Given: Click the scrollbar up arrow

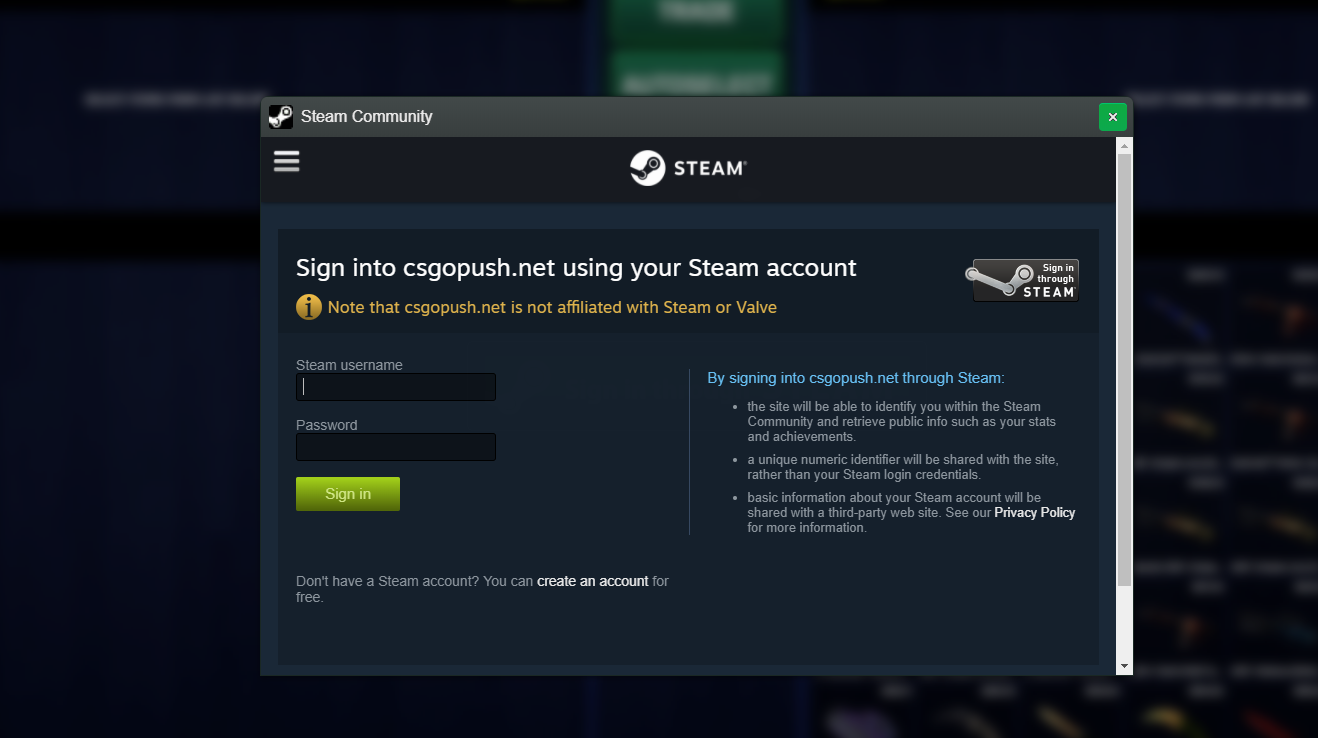Looking at the screenshot, I should 1124,146.
